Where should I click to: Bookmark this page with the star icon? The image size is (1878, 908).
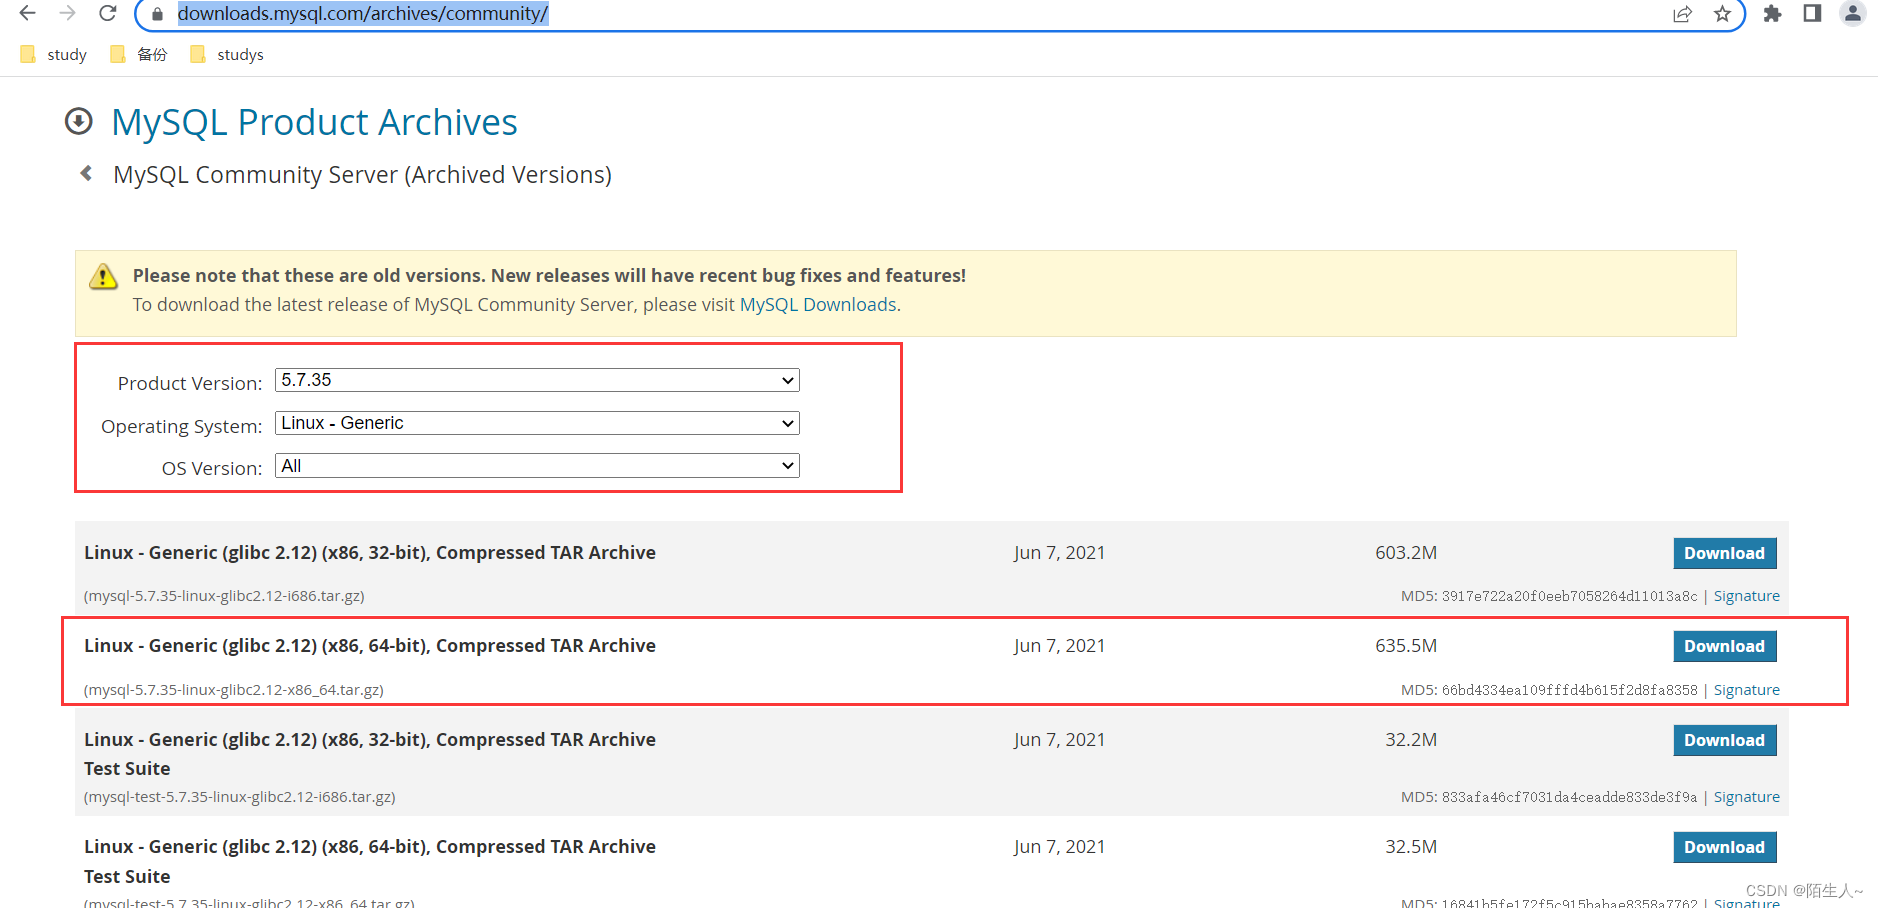pos(1722,14)
